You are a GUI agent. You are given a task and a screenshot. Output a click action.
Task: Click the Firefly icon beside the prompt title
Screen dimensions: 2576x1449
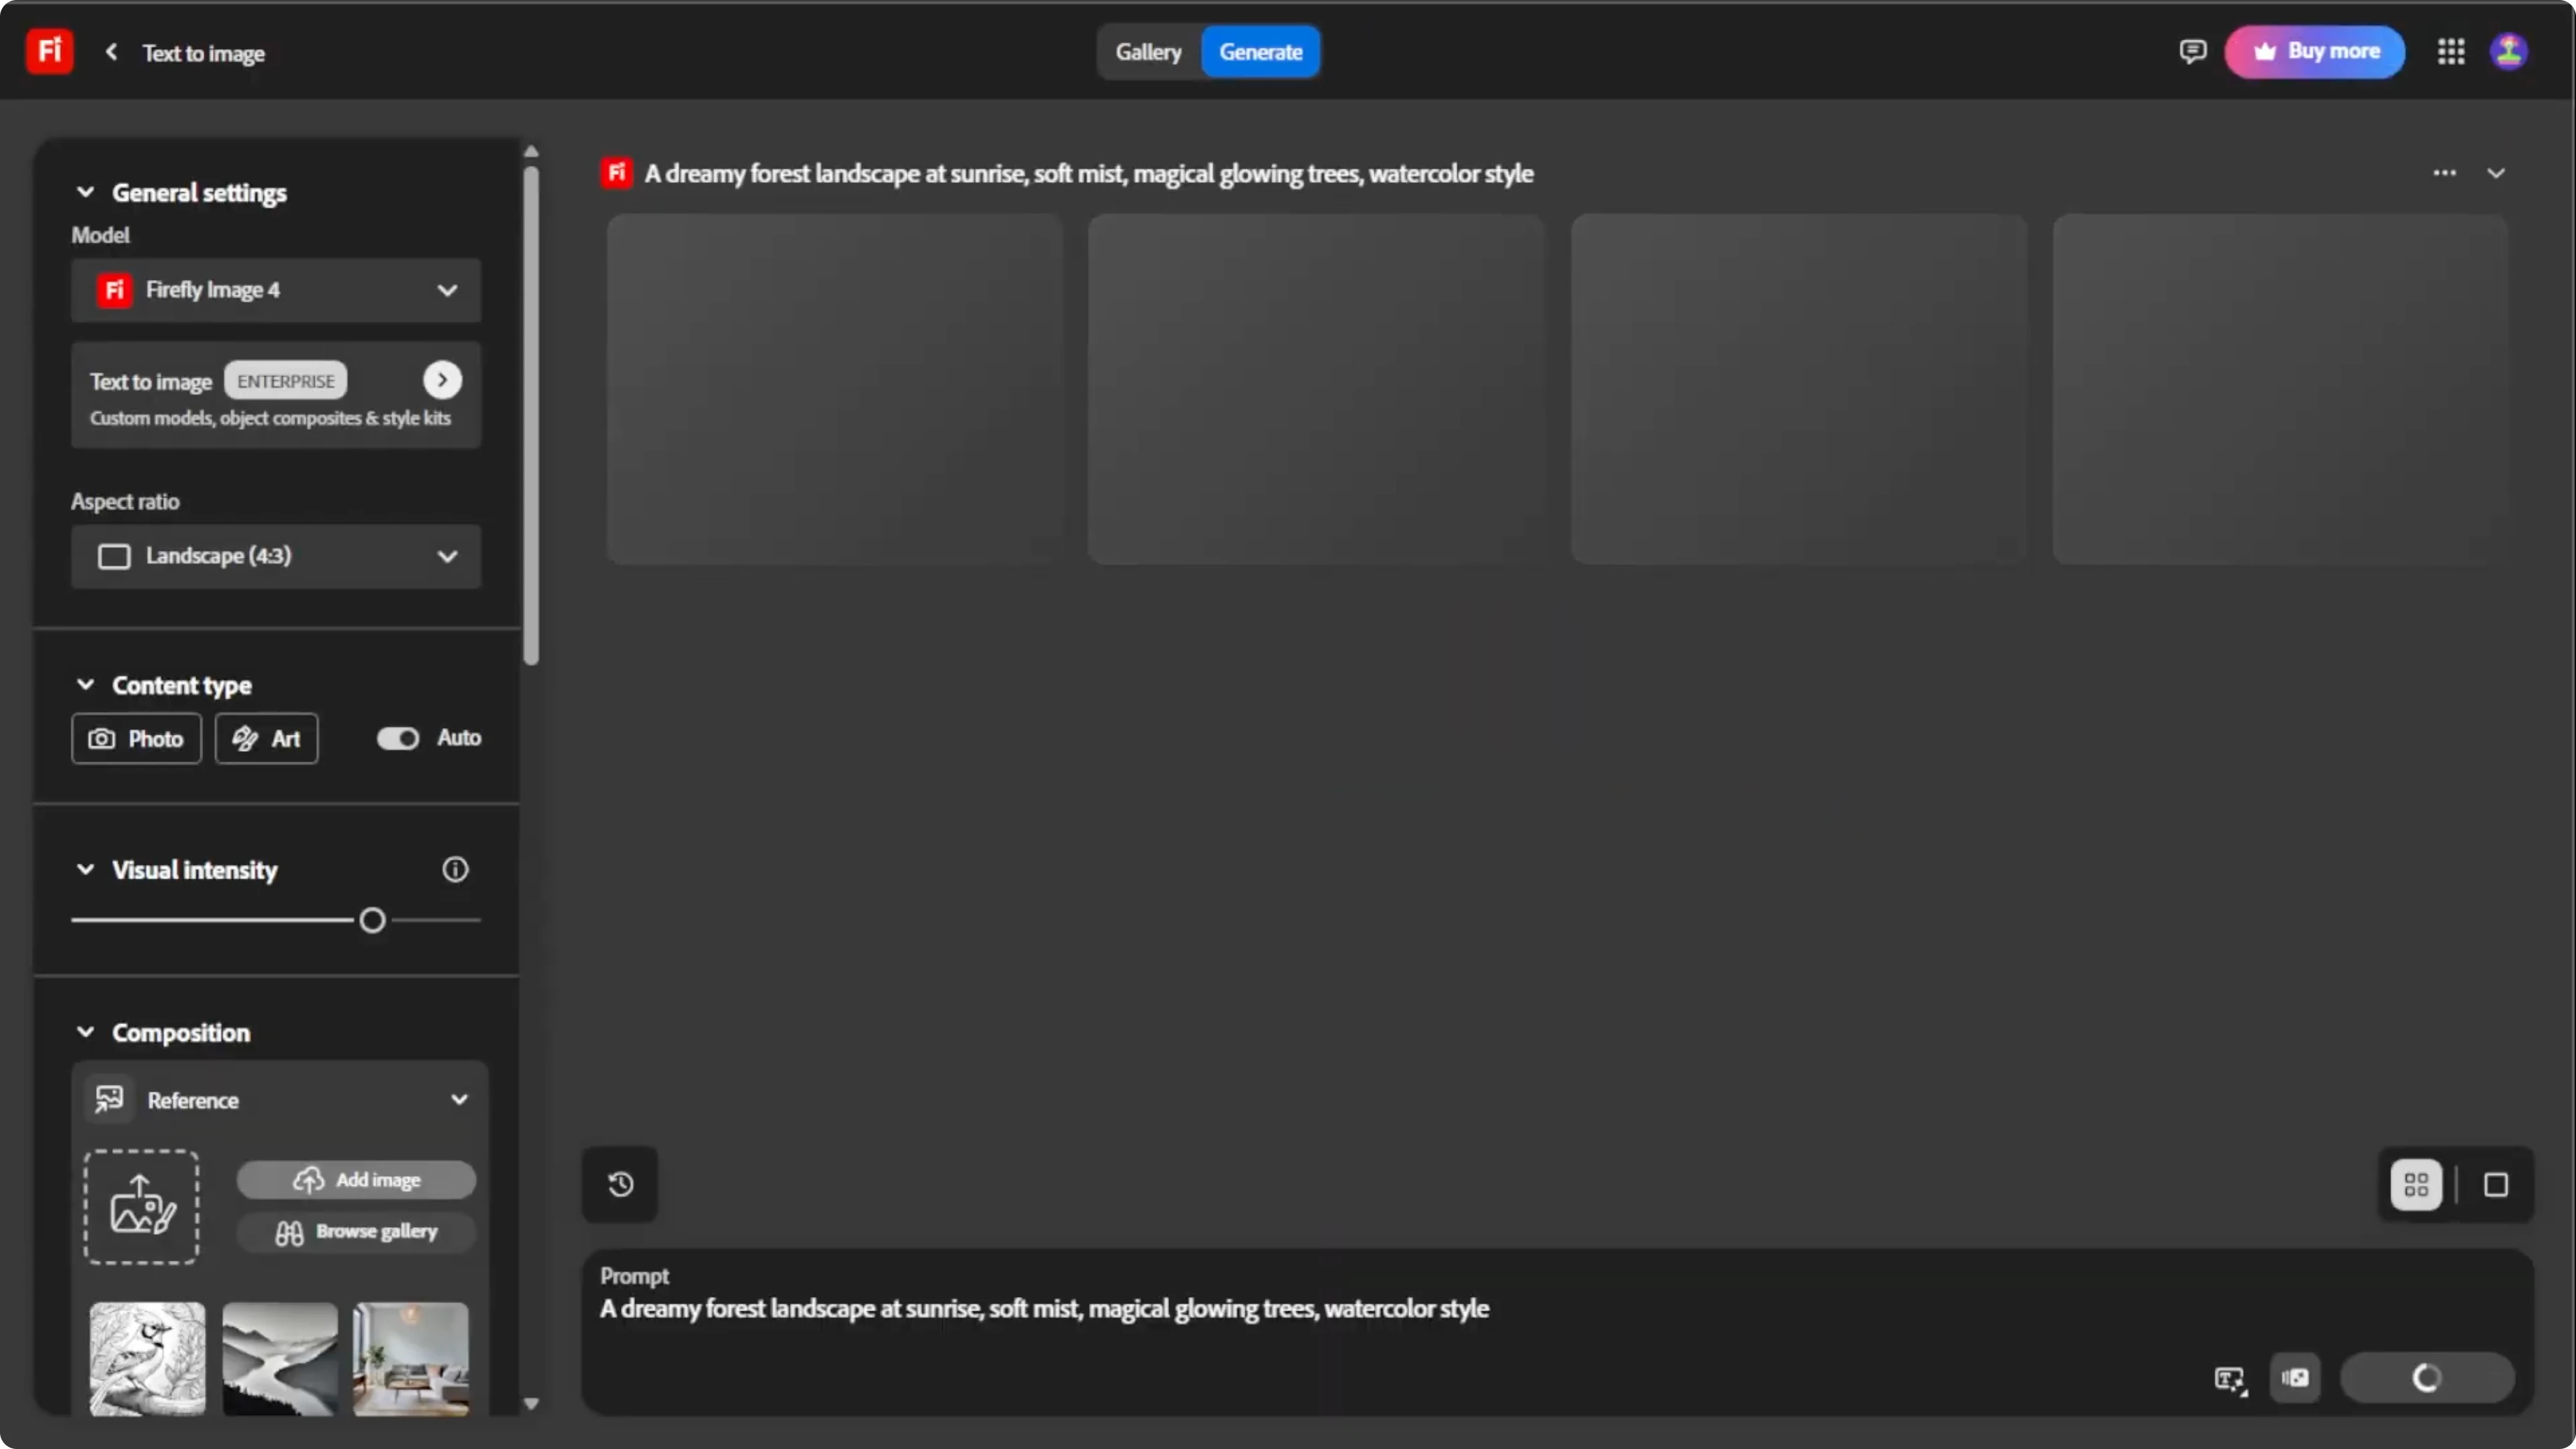(x=616, y=173)
